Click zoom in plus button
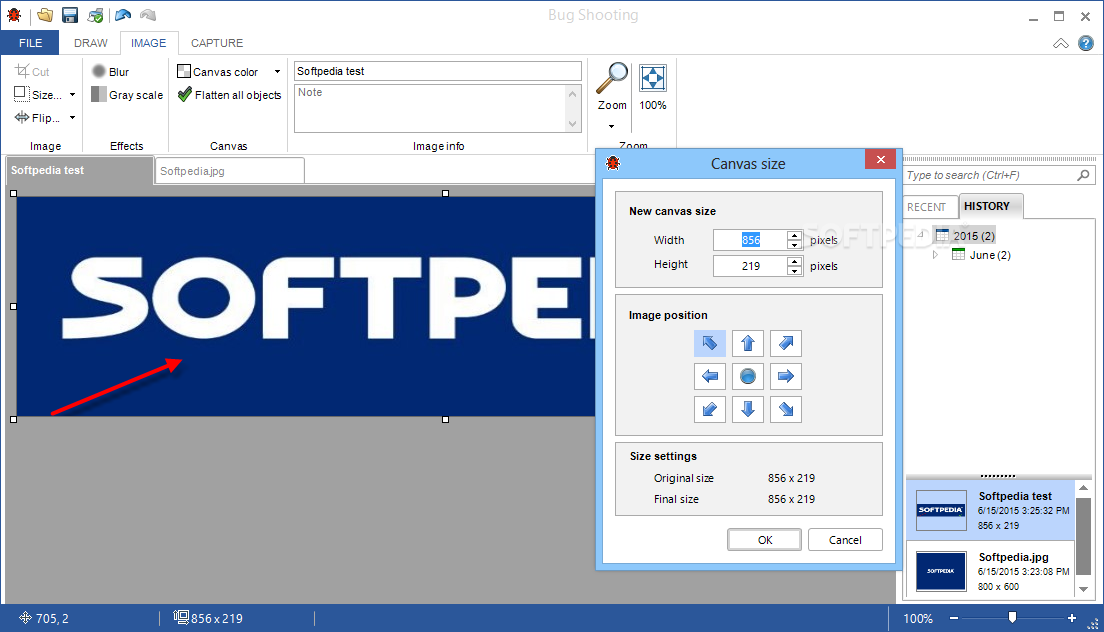 [1072, 618]
